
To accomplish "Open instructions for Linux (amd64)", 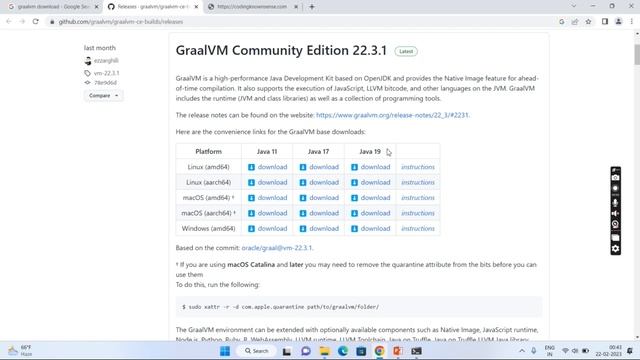I will point(418,167).
